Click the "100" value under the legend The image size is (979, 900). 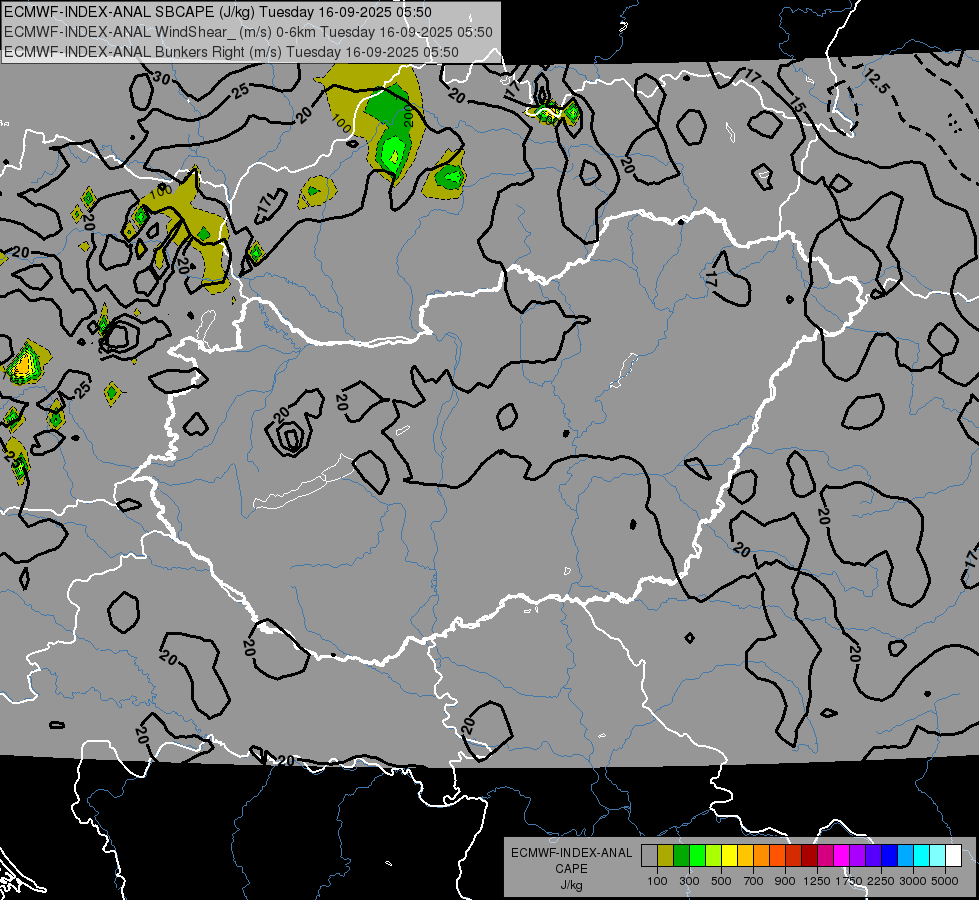click(x=657, y=881)
